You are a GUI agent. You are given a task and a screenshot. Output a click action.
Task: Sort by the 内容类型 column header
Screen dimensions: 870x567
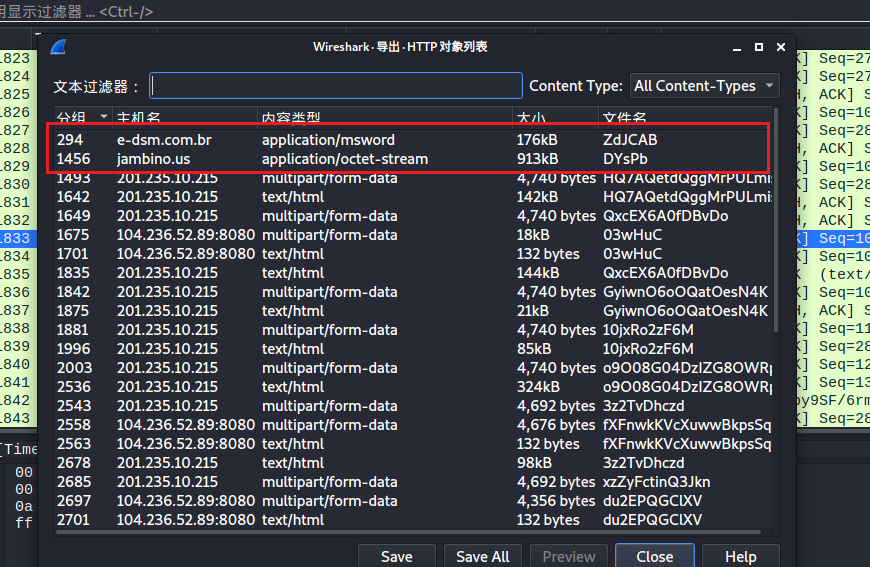coord(290,118)
